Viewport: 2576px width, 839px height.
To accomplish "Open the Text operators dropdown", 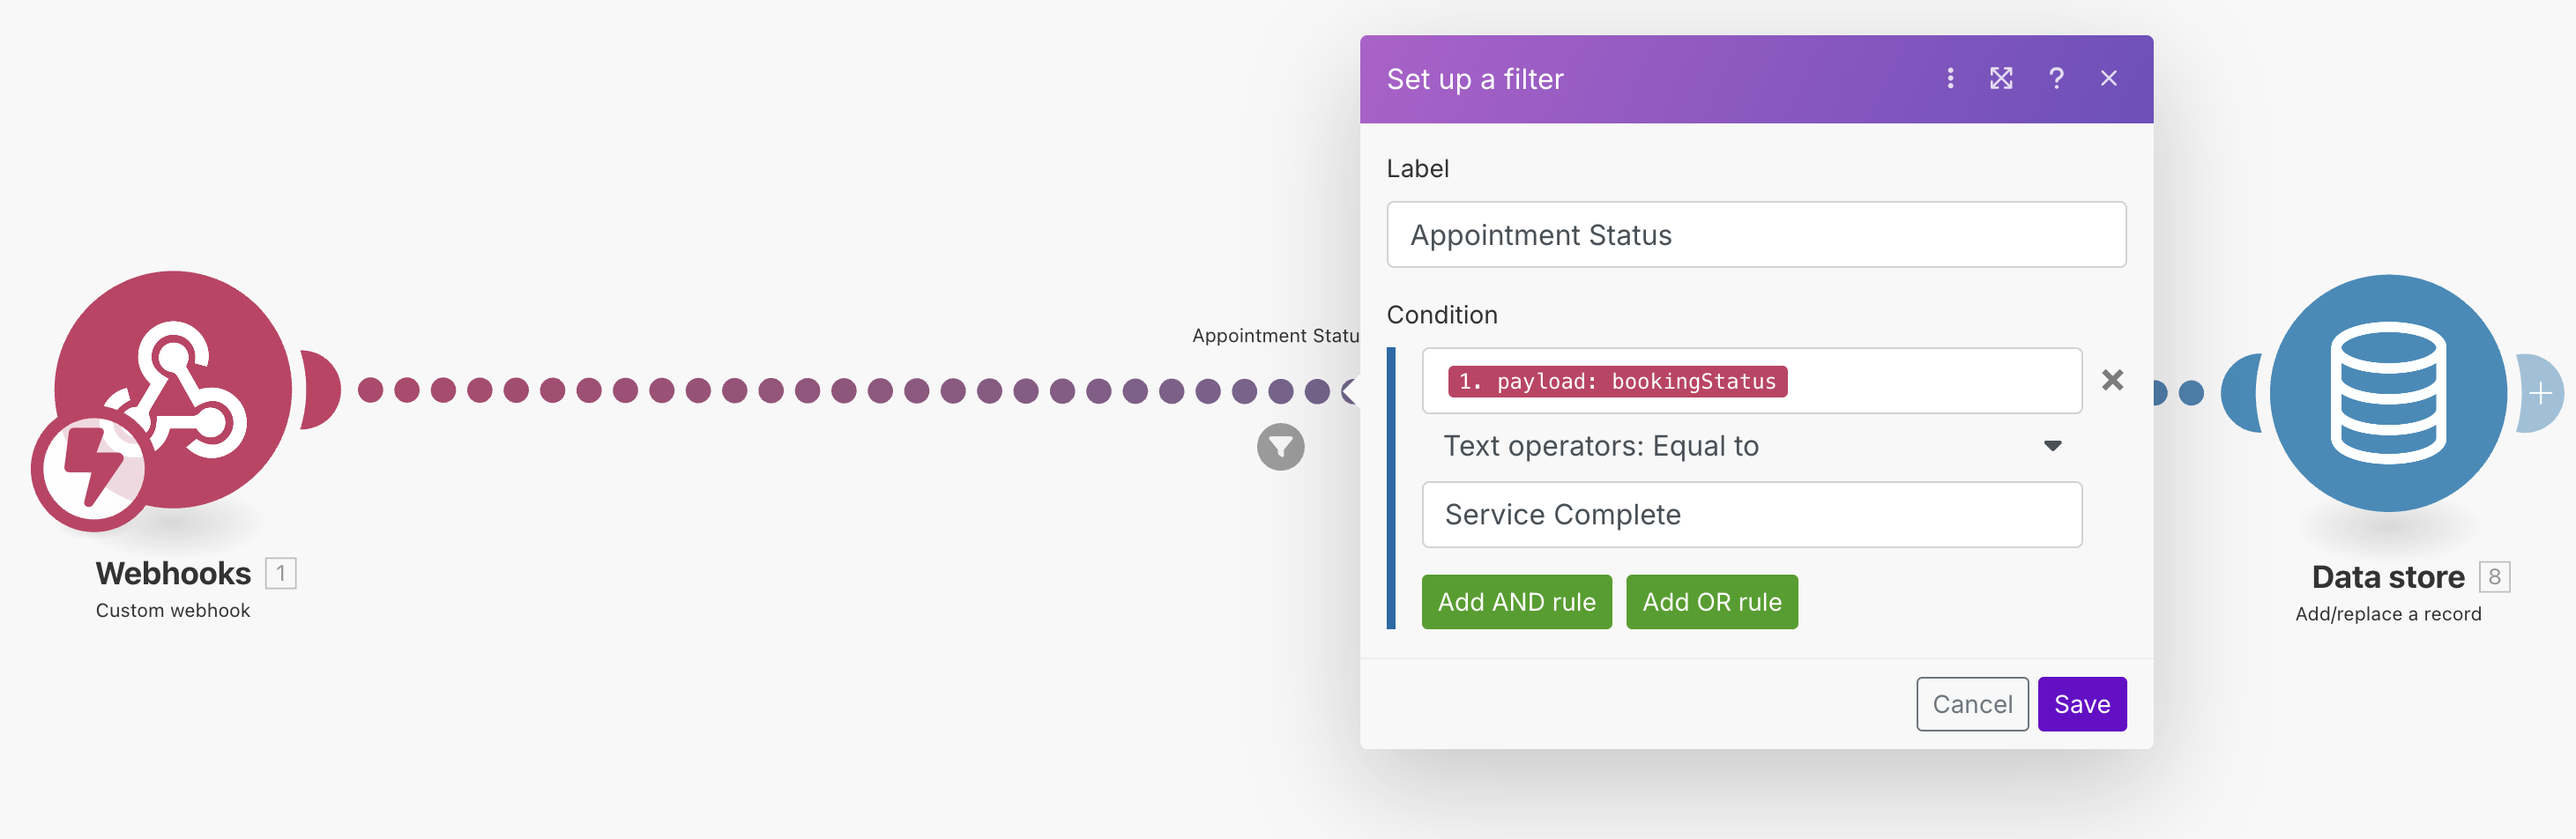I will 1750,446.
